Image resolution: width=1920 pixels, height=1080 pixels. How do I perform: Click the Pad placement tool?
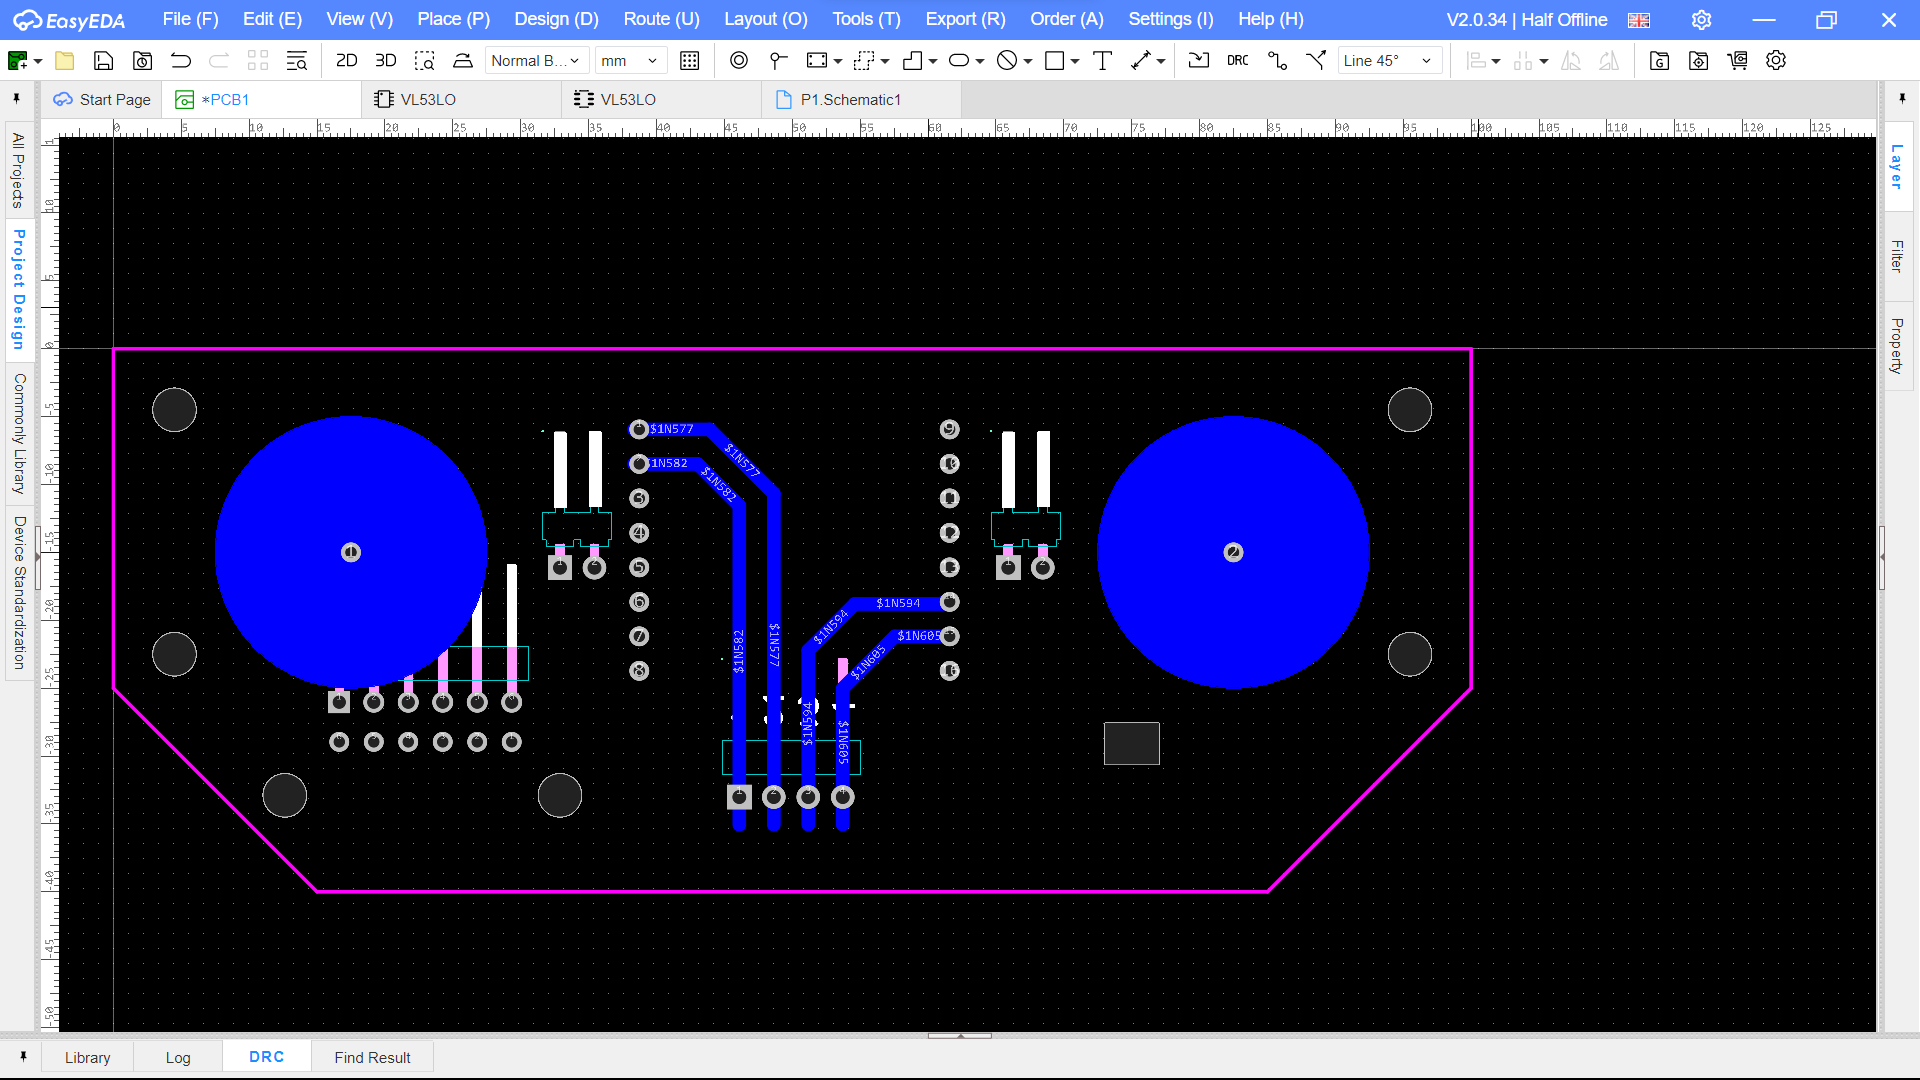(738, 61)
